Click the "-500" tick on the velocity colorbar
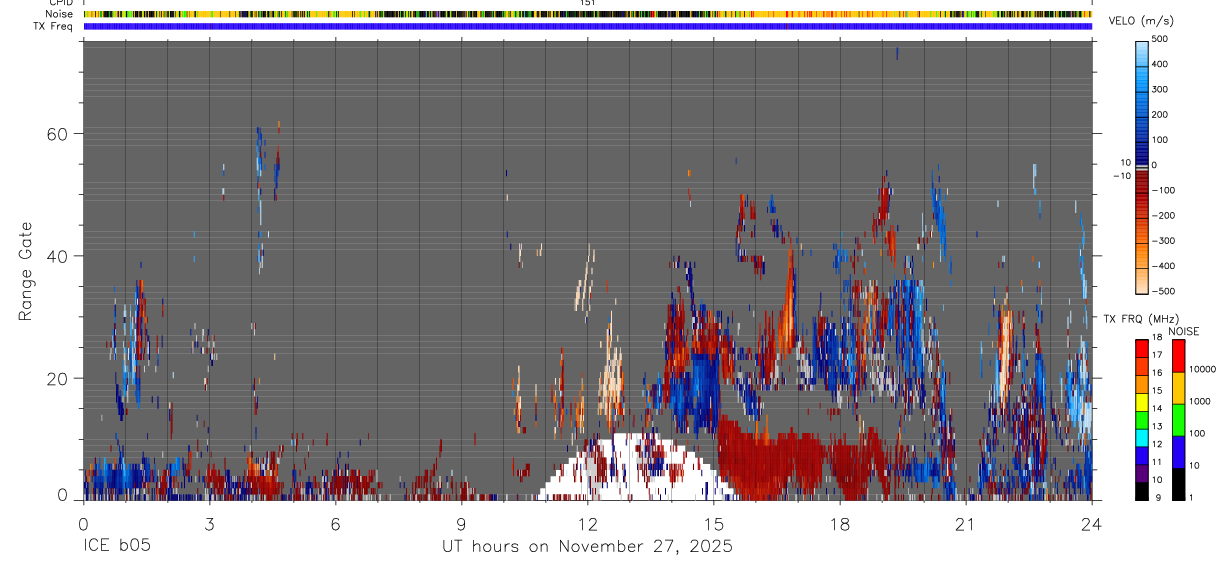The height and width of the screenshot is (567, 1228). click(x=1164, y=291)
